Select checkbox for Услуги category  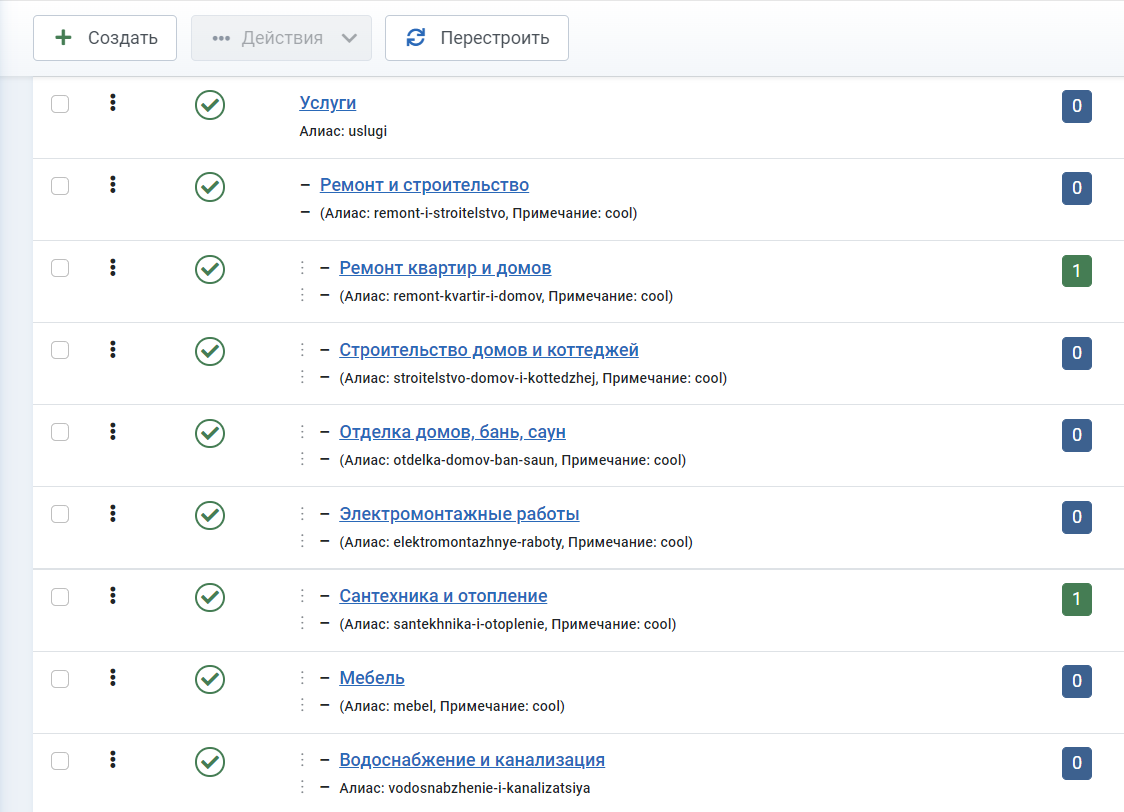60,104
